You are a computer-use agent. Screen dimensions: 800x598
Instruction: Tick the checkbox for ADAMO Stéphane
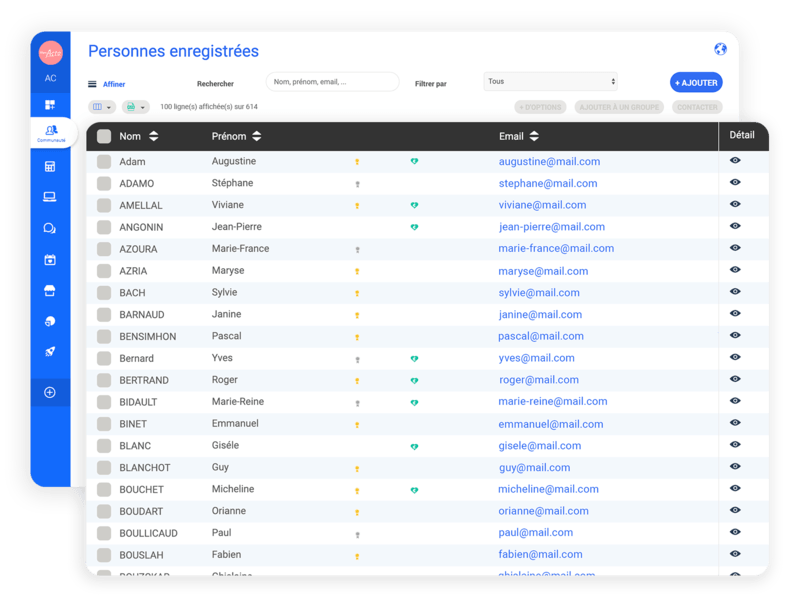click(104, 184)
